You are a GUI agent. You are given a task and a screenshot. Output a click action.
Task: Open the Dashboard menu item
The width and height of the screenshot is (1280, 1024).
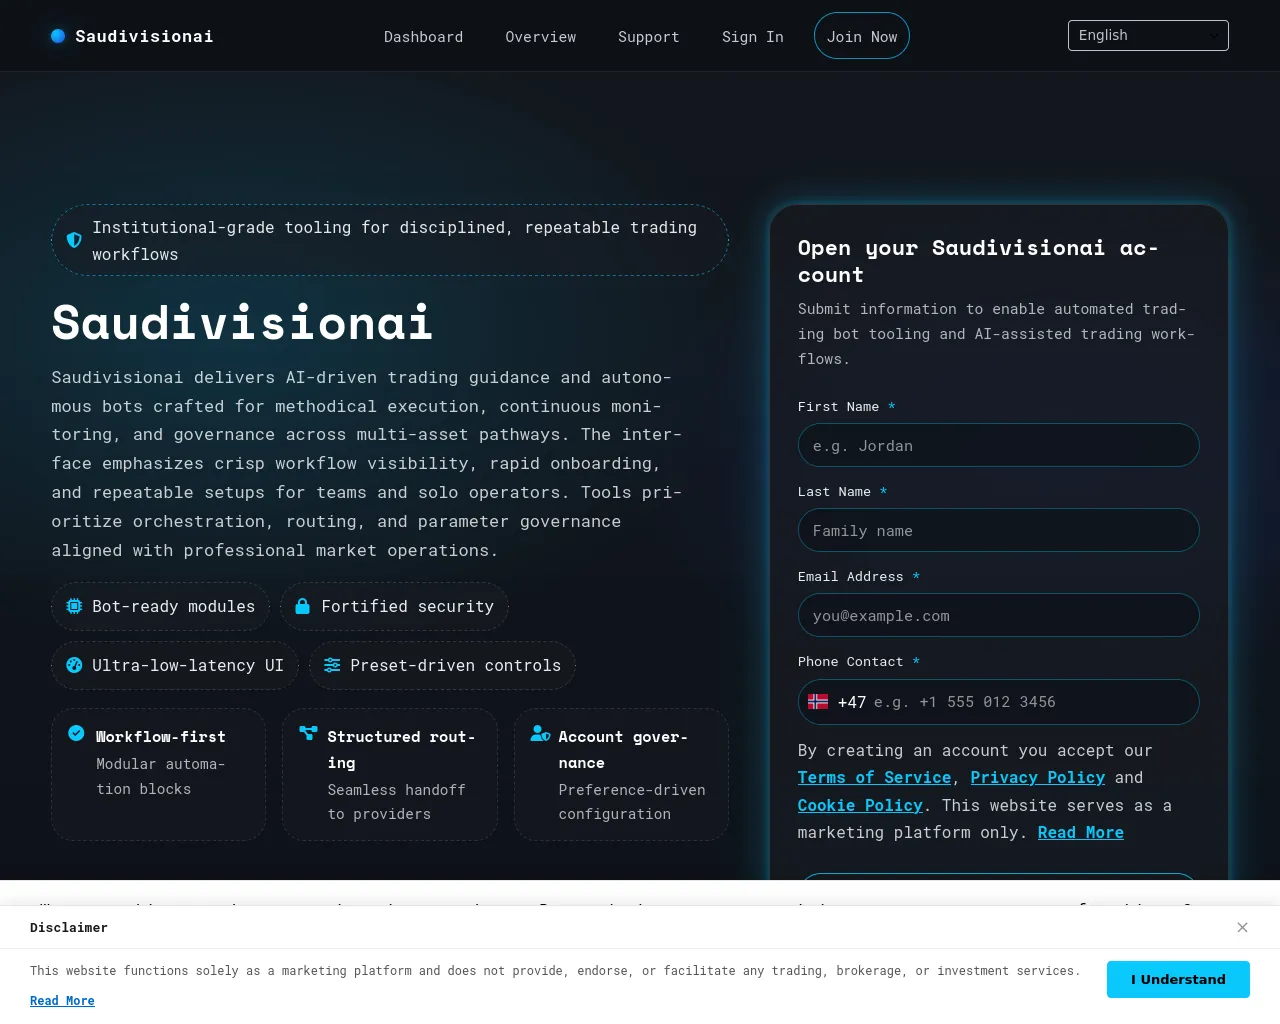tap(424, 37)
